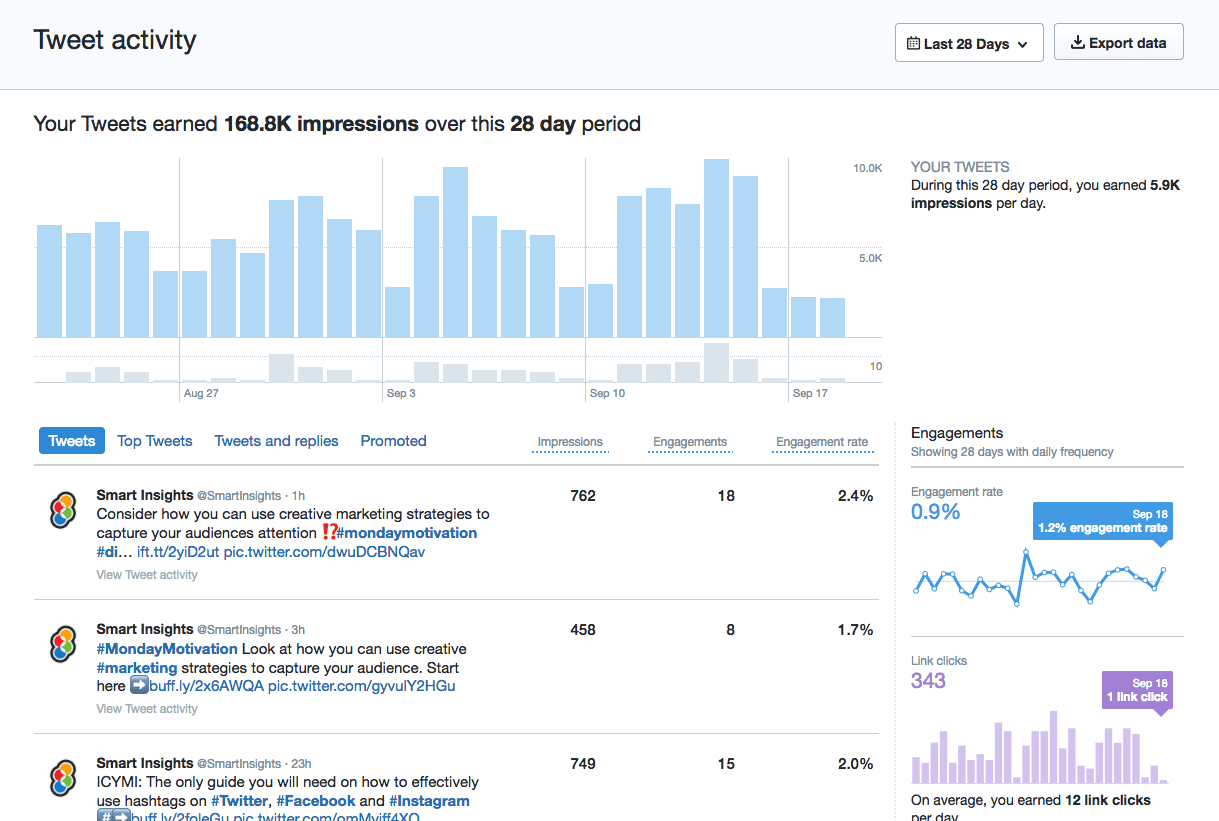1219x821 pixels.
Task: Switch to the Top Tweets tab
Action: (x=154, y=441)
